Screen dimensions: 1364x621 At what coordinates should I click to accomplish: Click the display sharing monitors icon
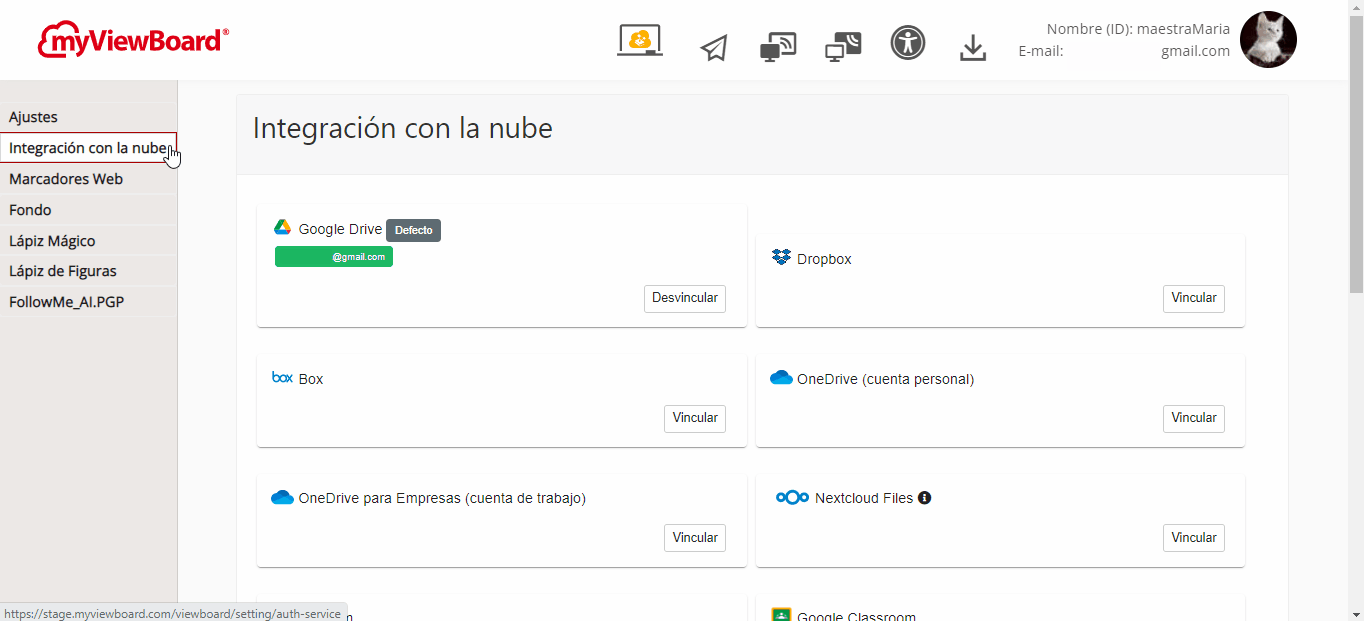[843, 47]
